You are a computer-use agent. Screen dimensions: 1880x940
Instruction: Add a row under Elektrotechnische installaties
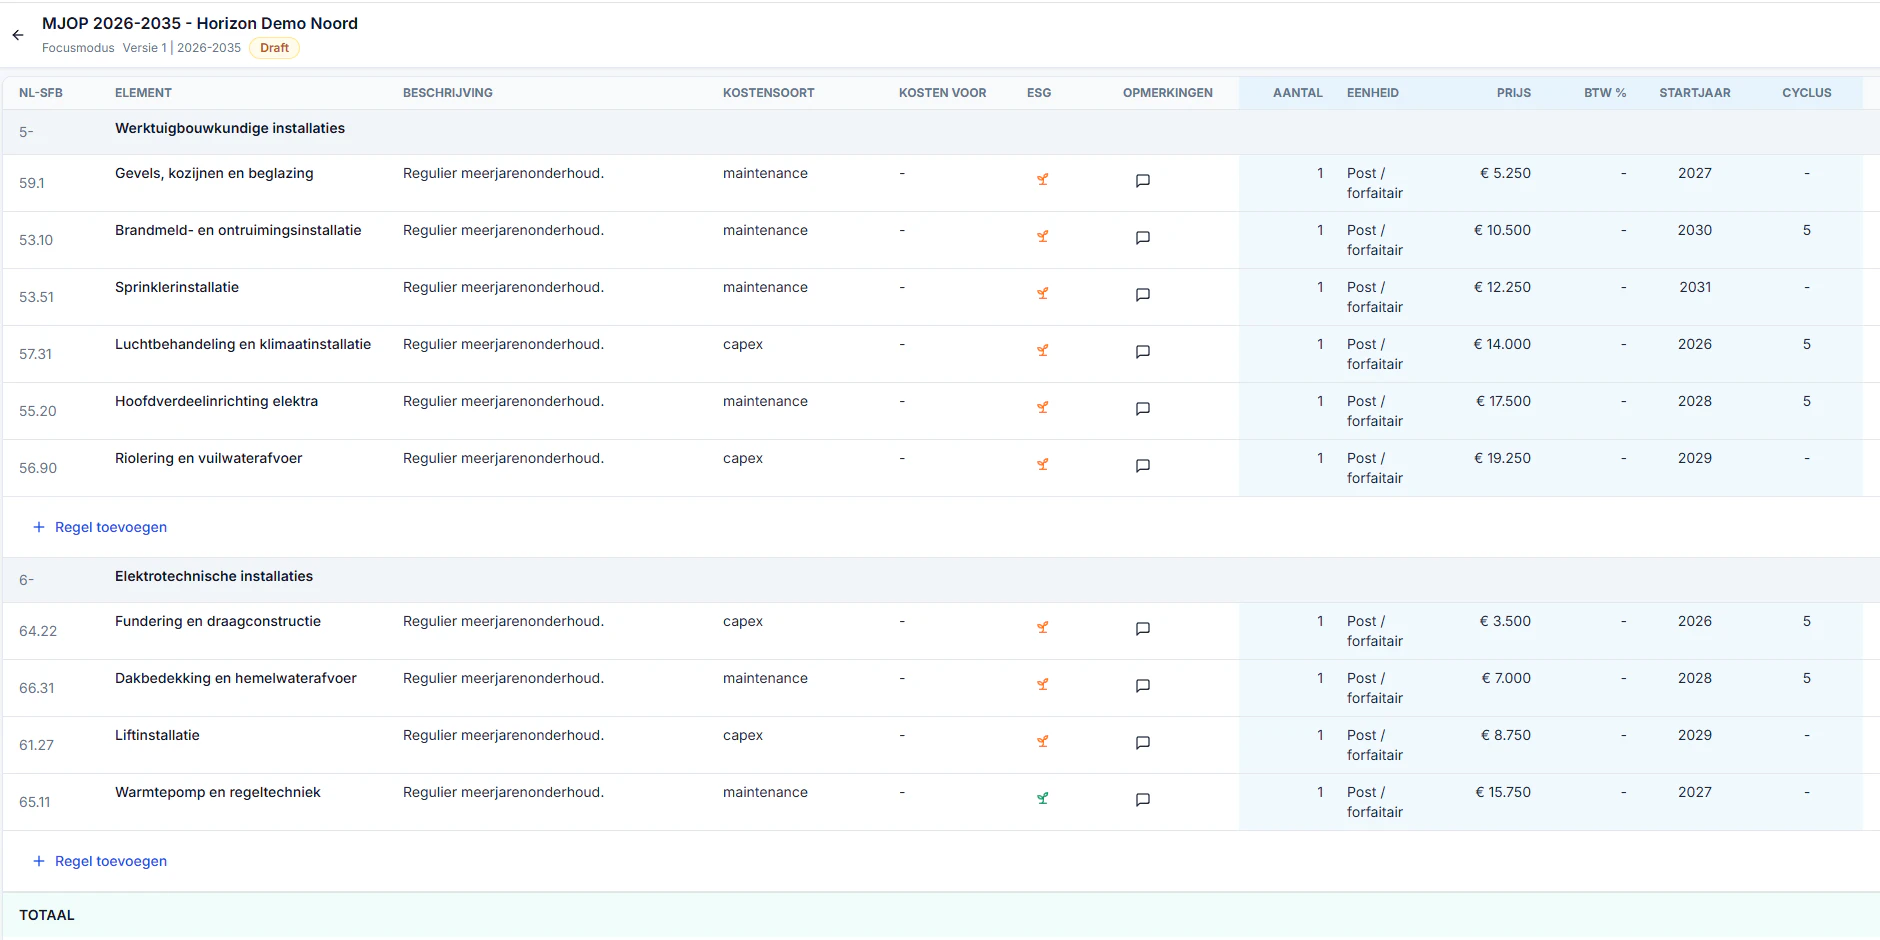(100, 861)
